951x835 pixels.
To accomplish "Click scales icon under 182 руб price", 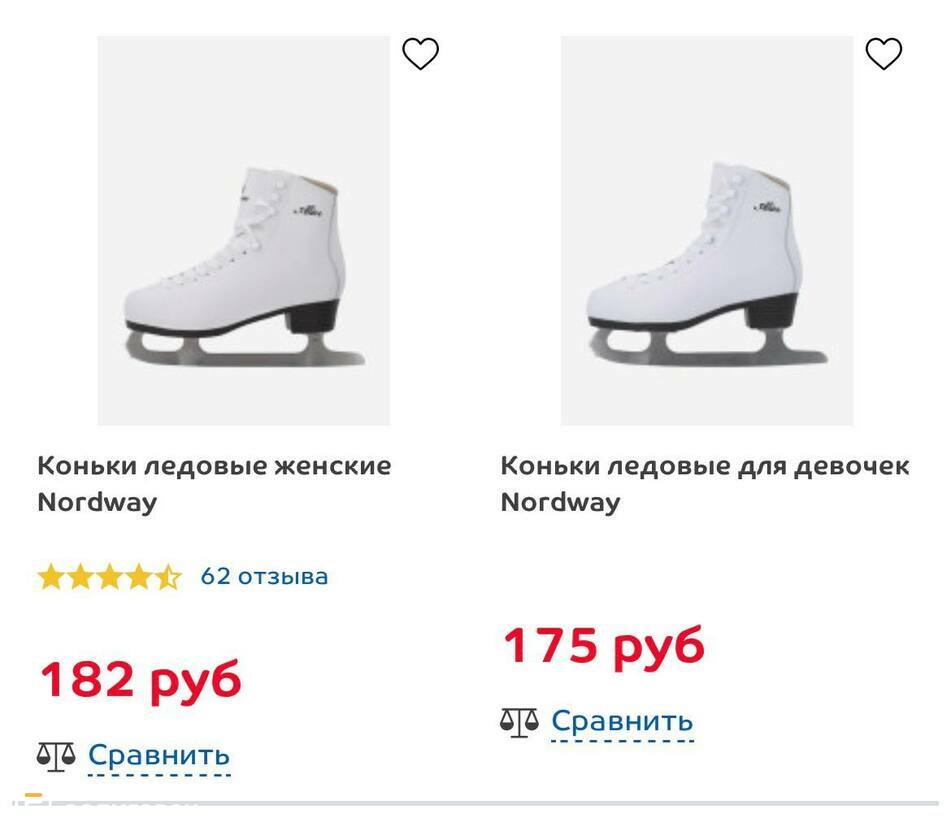I will click(56, 756).
